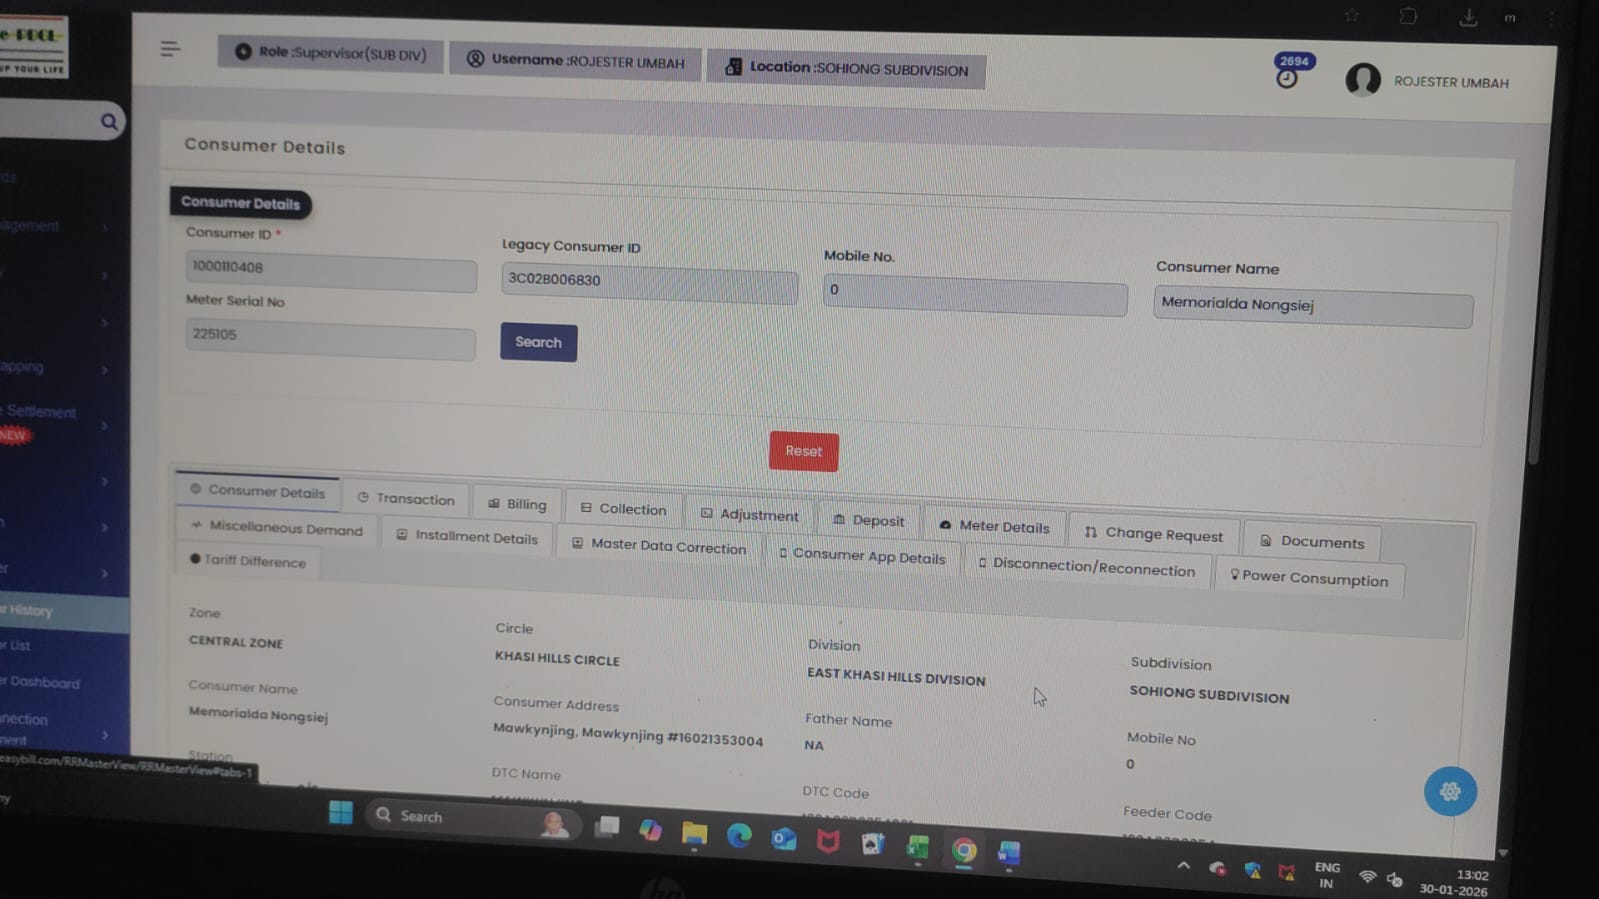Open the Chrome three-dot menu
Screen dimensions: 1599x899
click(x=1552, y=19)
